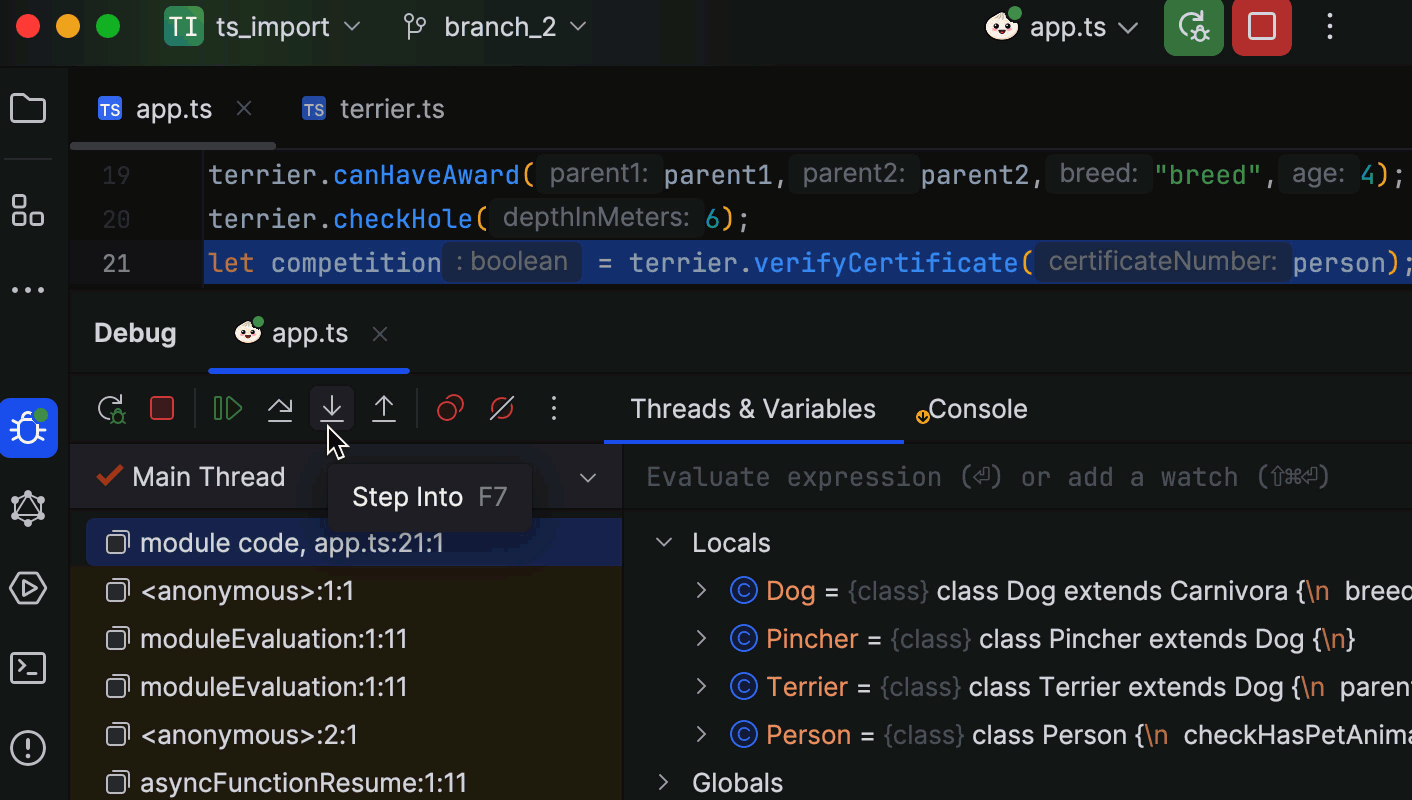
Task: Open the Terminal tool window
Action: [28, 668]
